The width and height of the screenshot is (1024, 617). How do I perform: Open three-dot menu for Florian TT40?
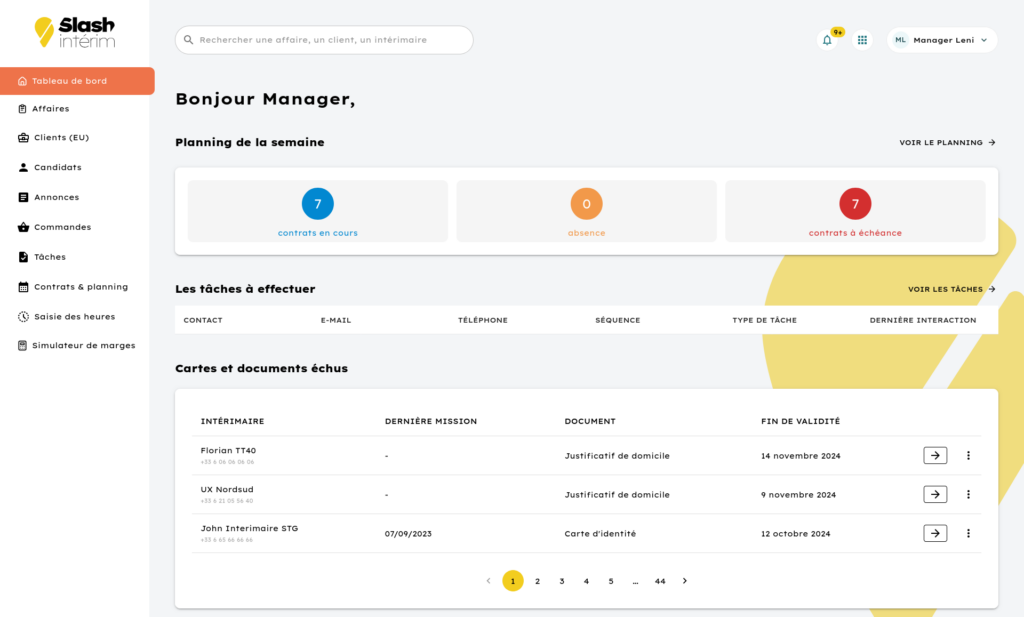968,456
